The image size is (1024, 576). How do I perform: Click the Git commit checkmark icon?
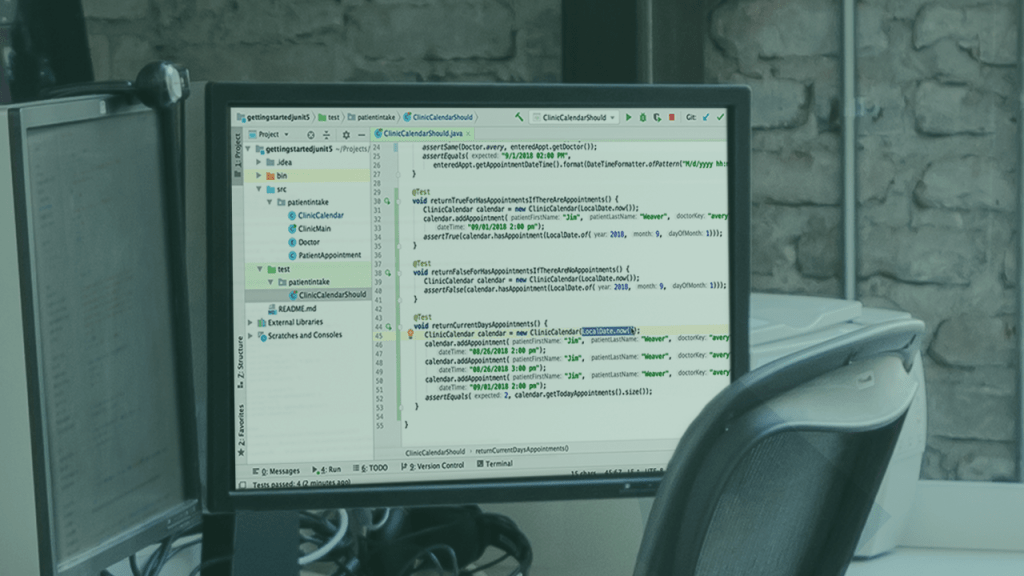(720, 117)
